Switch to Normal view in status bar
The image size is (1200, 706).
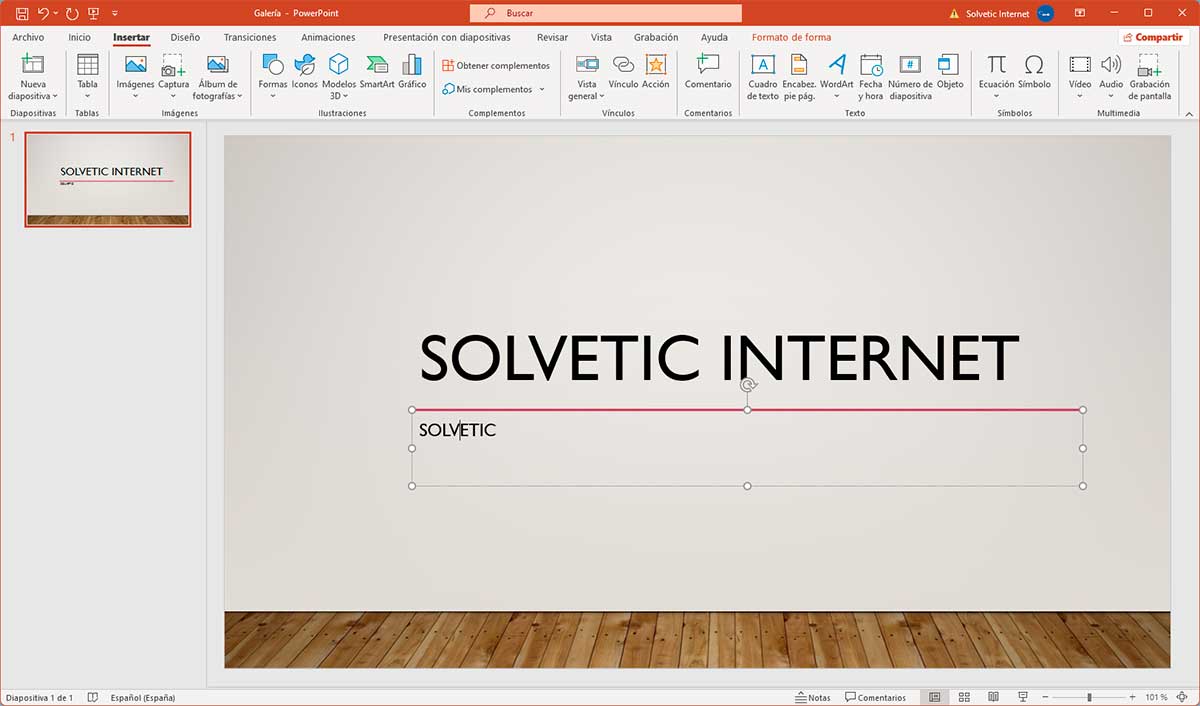coord(935,697)
